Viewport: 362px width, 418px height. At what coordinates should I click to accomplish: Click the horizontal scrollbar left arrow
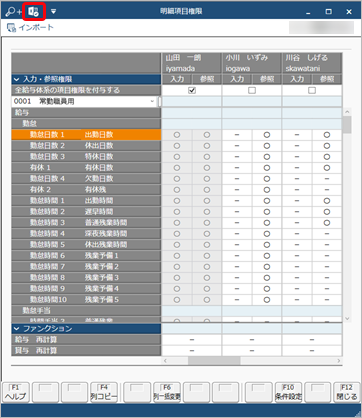tap(165, 361)
